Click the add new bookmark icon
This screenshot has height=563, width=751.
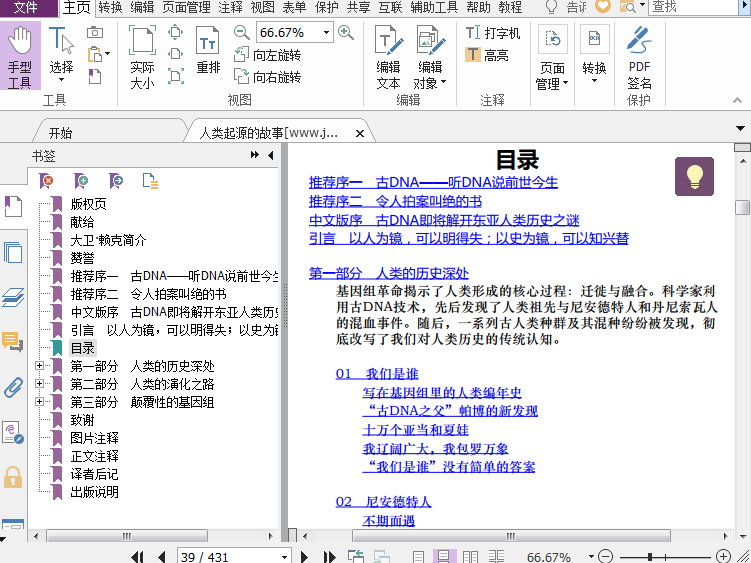pos(81,181)
